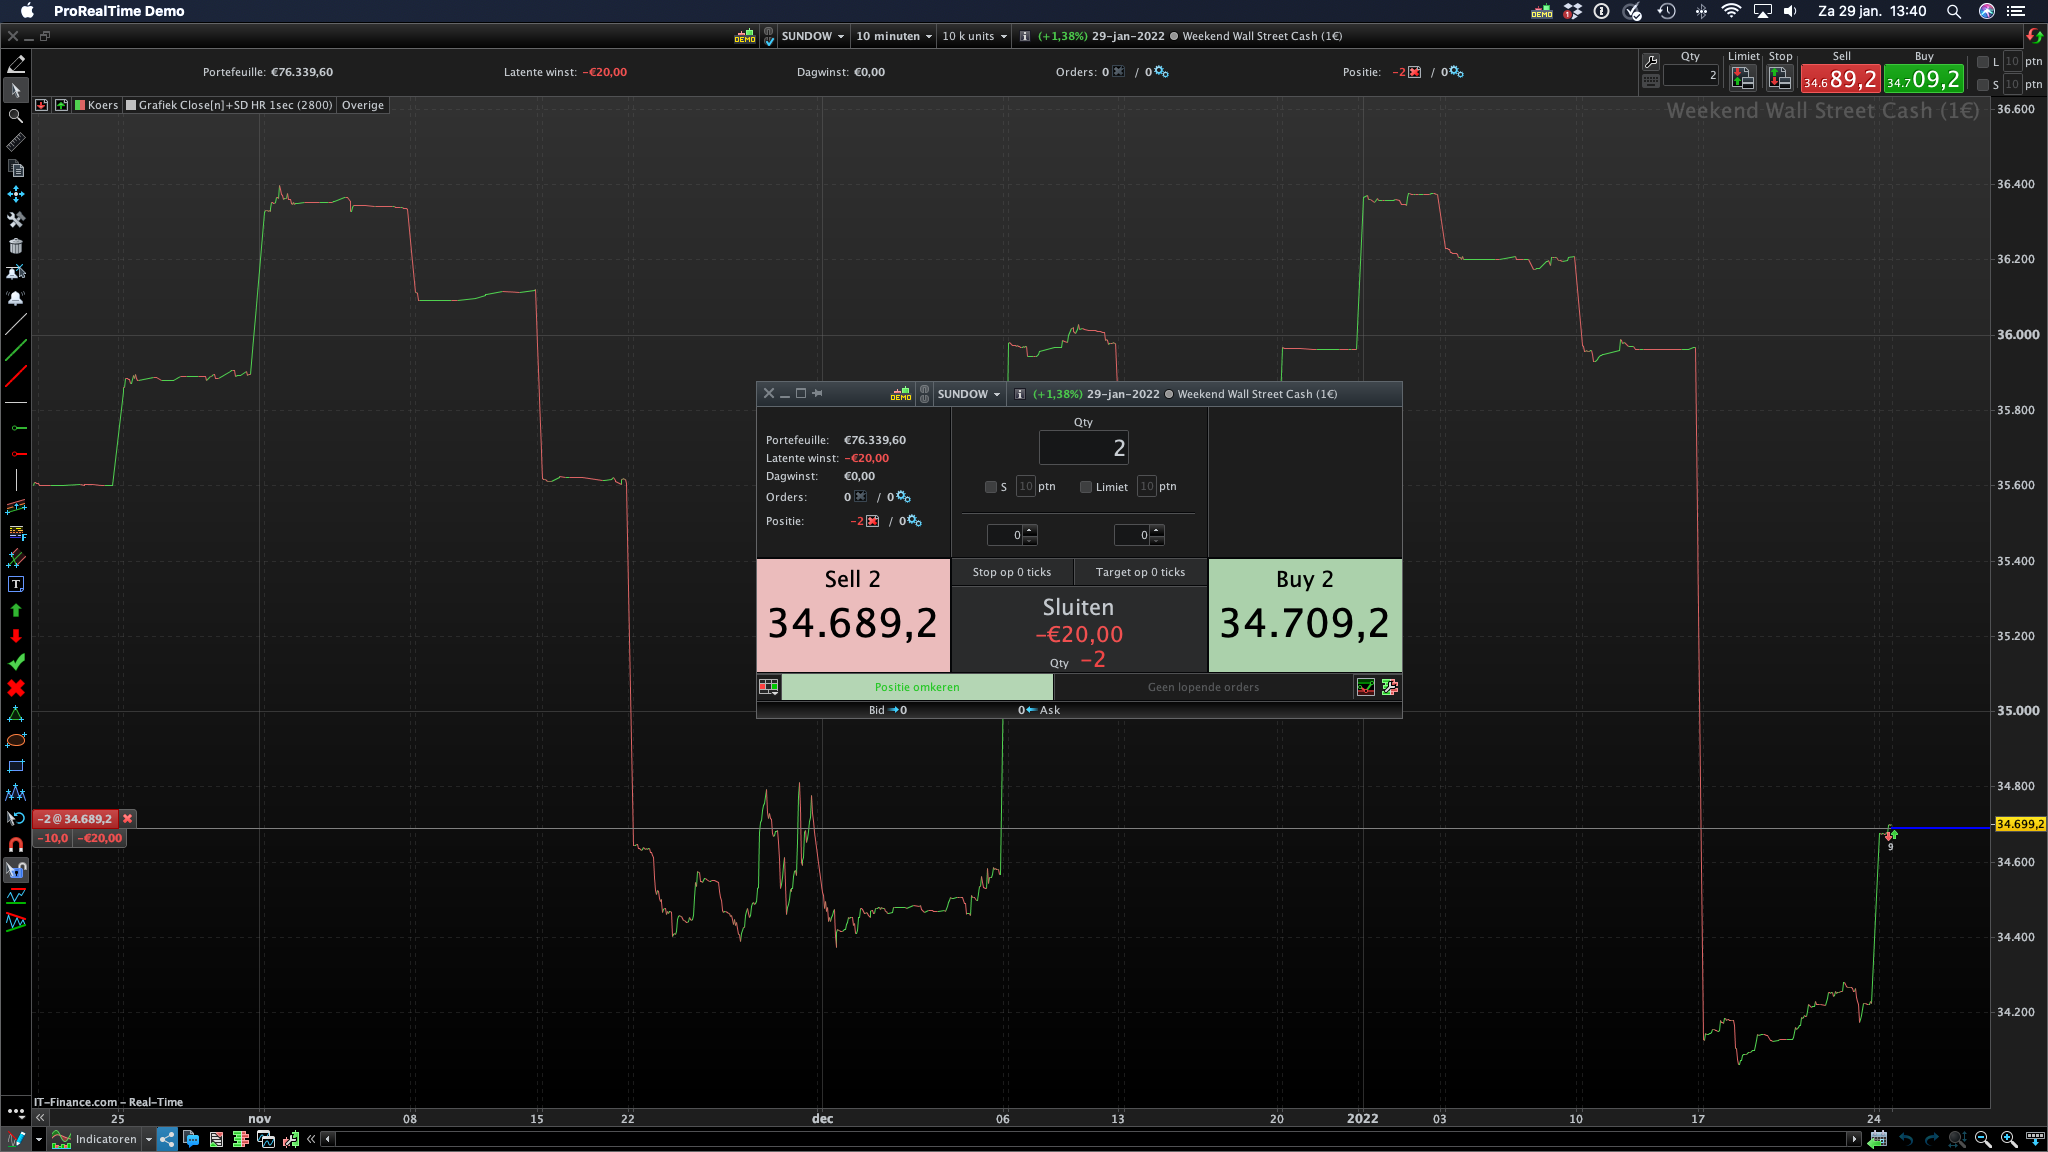Open the Indicatoren dropdown arrow
This screenshot has width=2048, height=1152.
(149, 1139)
